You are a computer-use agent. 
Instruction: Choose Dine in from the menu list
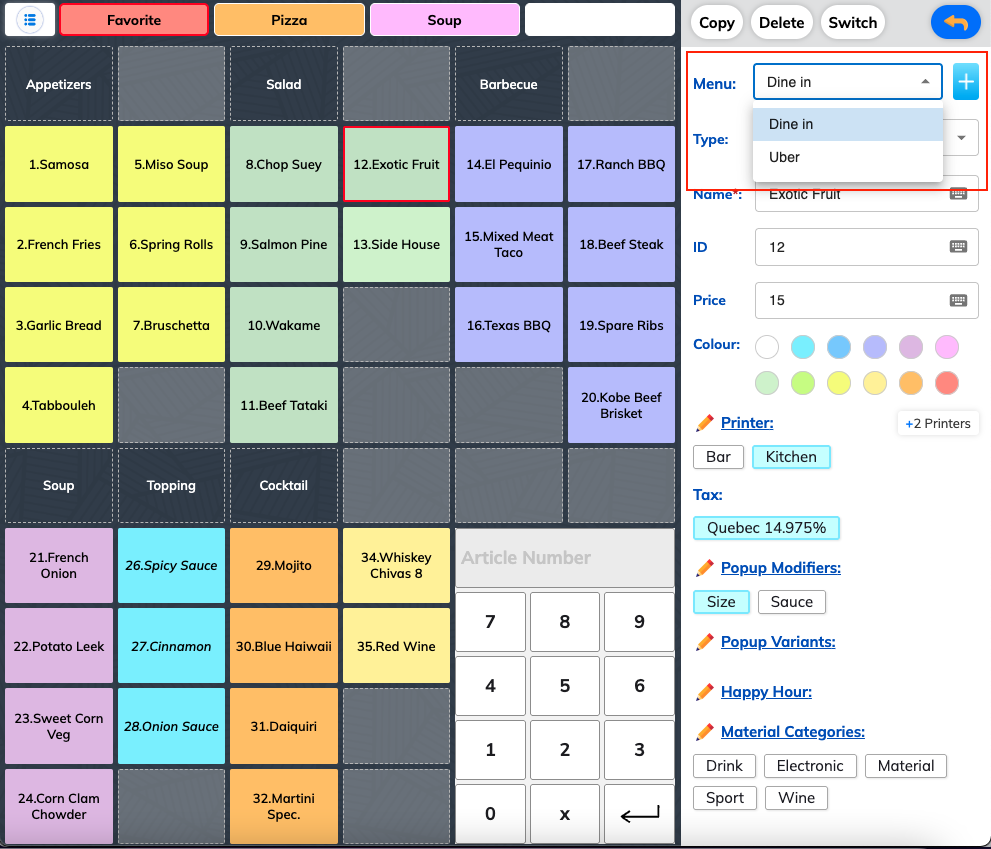pos(848,124)
